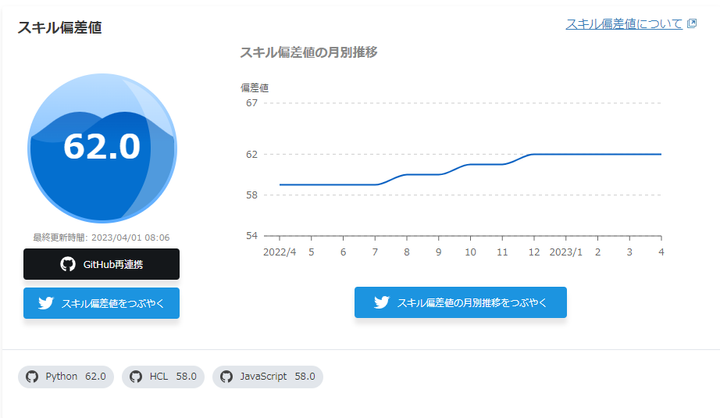Select the Python 62.0 language chip
The image size is (720, 418).
tap(66, 377)
